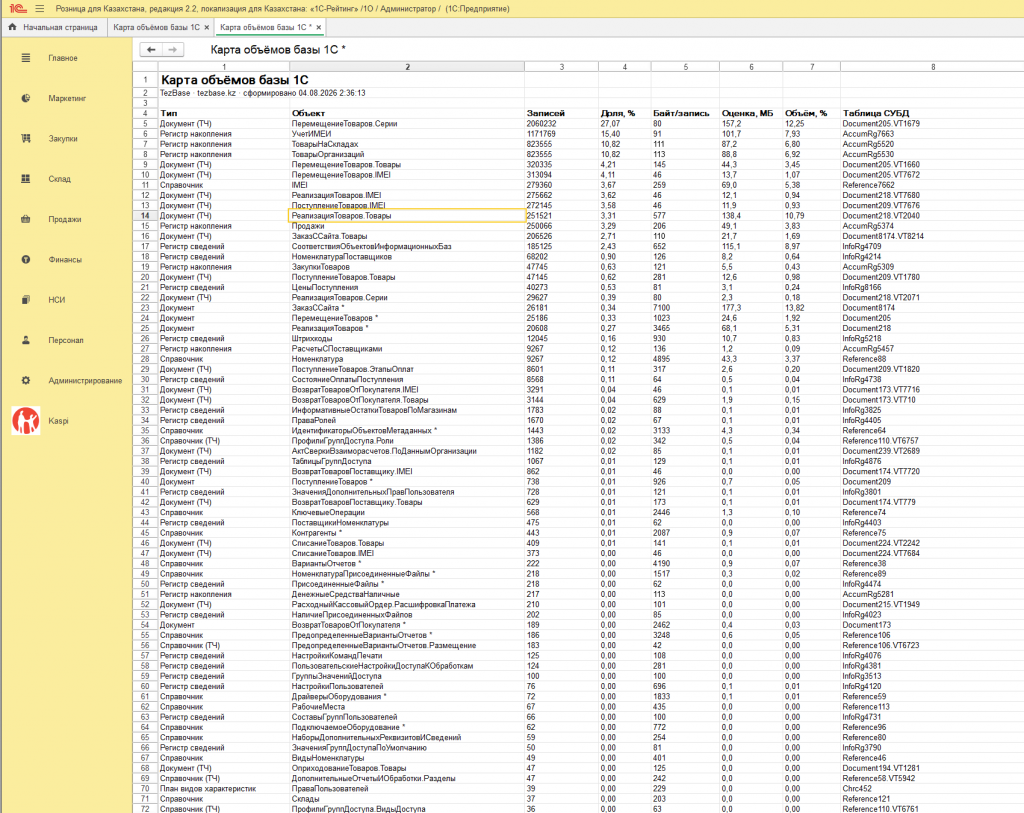Select the title cell Карта объёмов базы 1С

(234, 80)
